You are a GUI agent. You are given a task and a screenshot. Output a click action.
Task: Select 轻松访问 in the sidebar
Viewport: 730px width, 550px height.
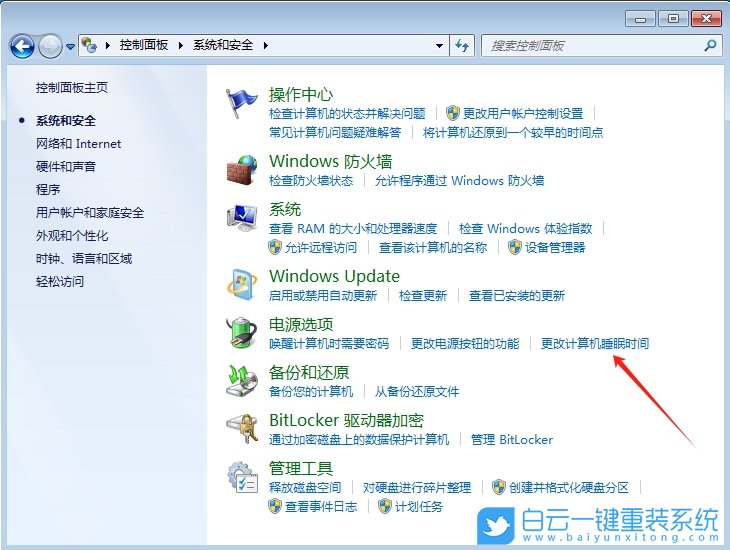[60, 281]
